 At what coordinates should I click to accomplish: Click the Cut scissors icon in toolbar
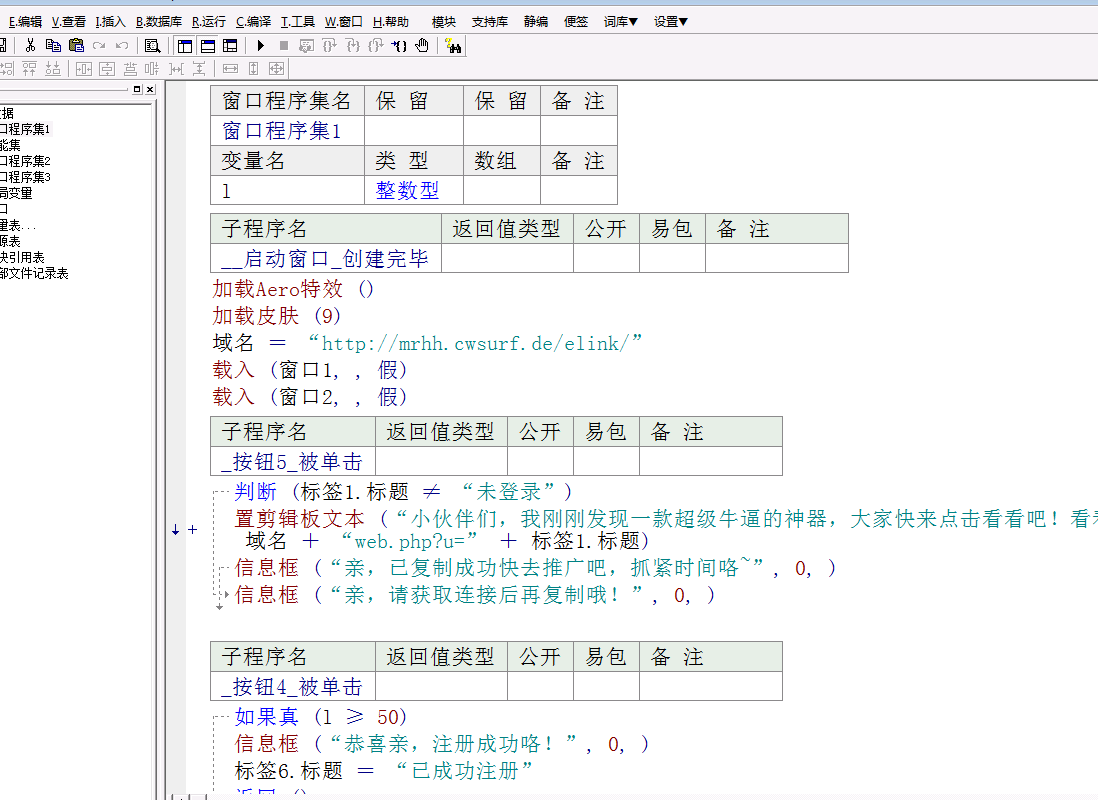pyautogui.click(x=31, y=45)
